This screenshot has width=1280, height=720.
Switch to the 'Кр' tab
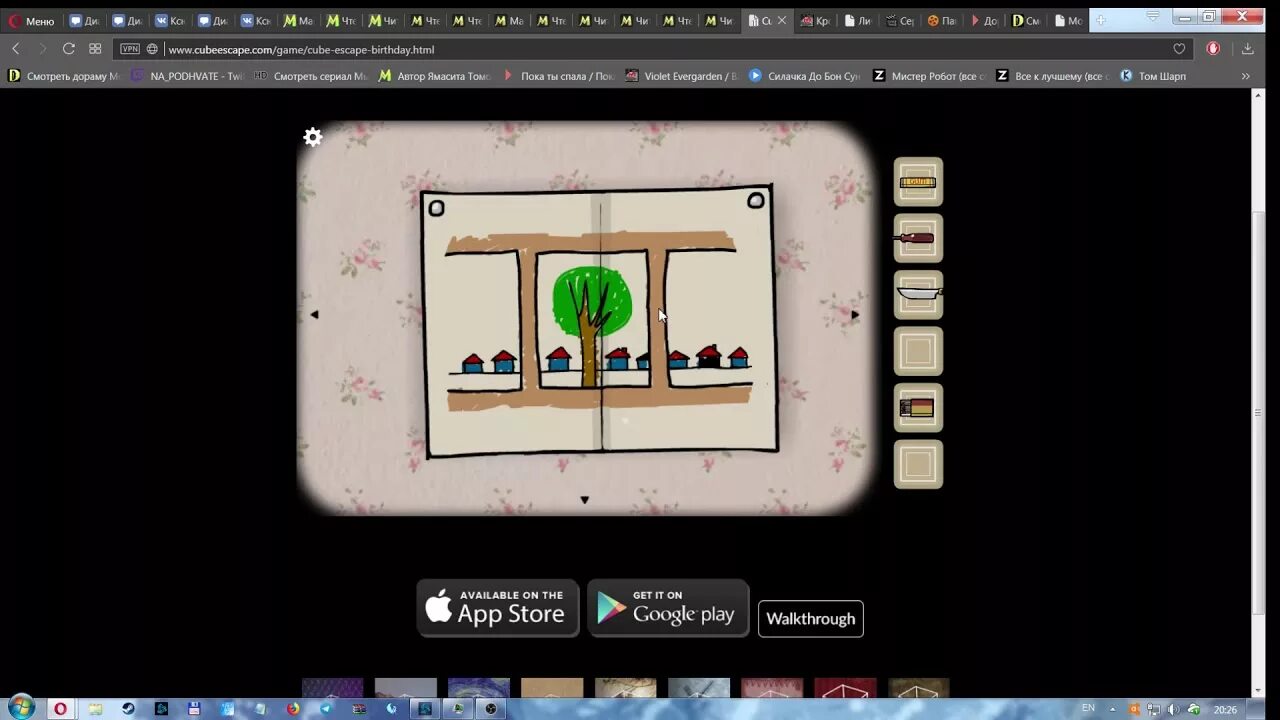click(815, 21)
